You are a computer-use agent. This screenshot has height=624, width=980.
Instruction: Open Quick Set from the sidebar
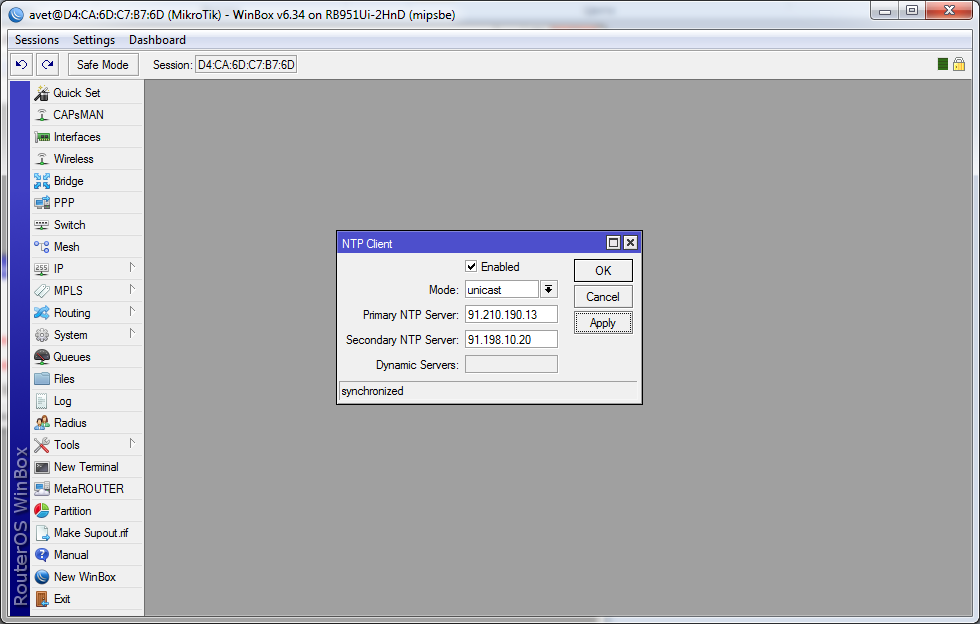76,93
